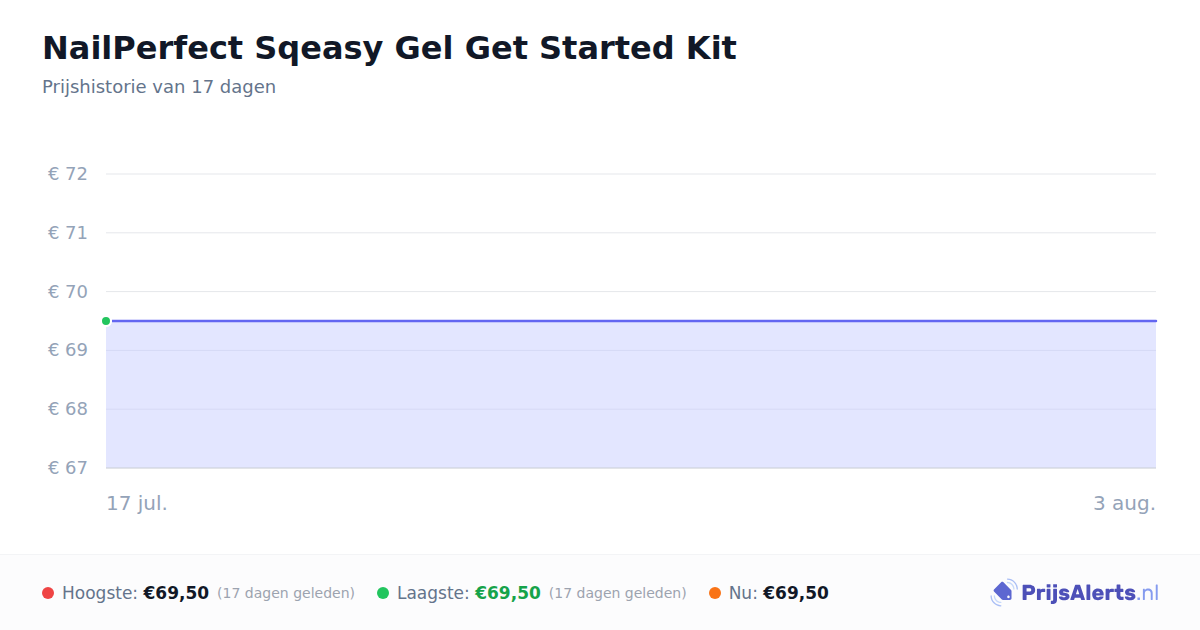The height and width of the screenshot is (630, 1200).
Task: Click the Prijshistorie van 17 dagen subtitle
Action: (159, 87)
